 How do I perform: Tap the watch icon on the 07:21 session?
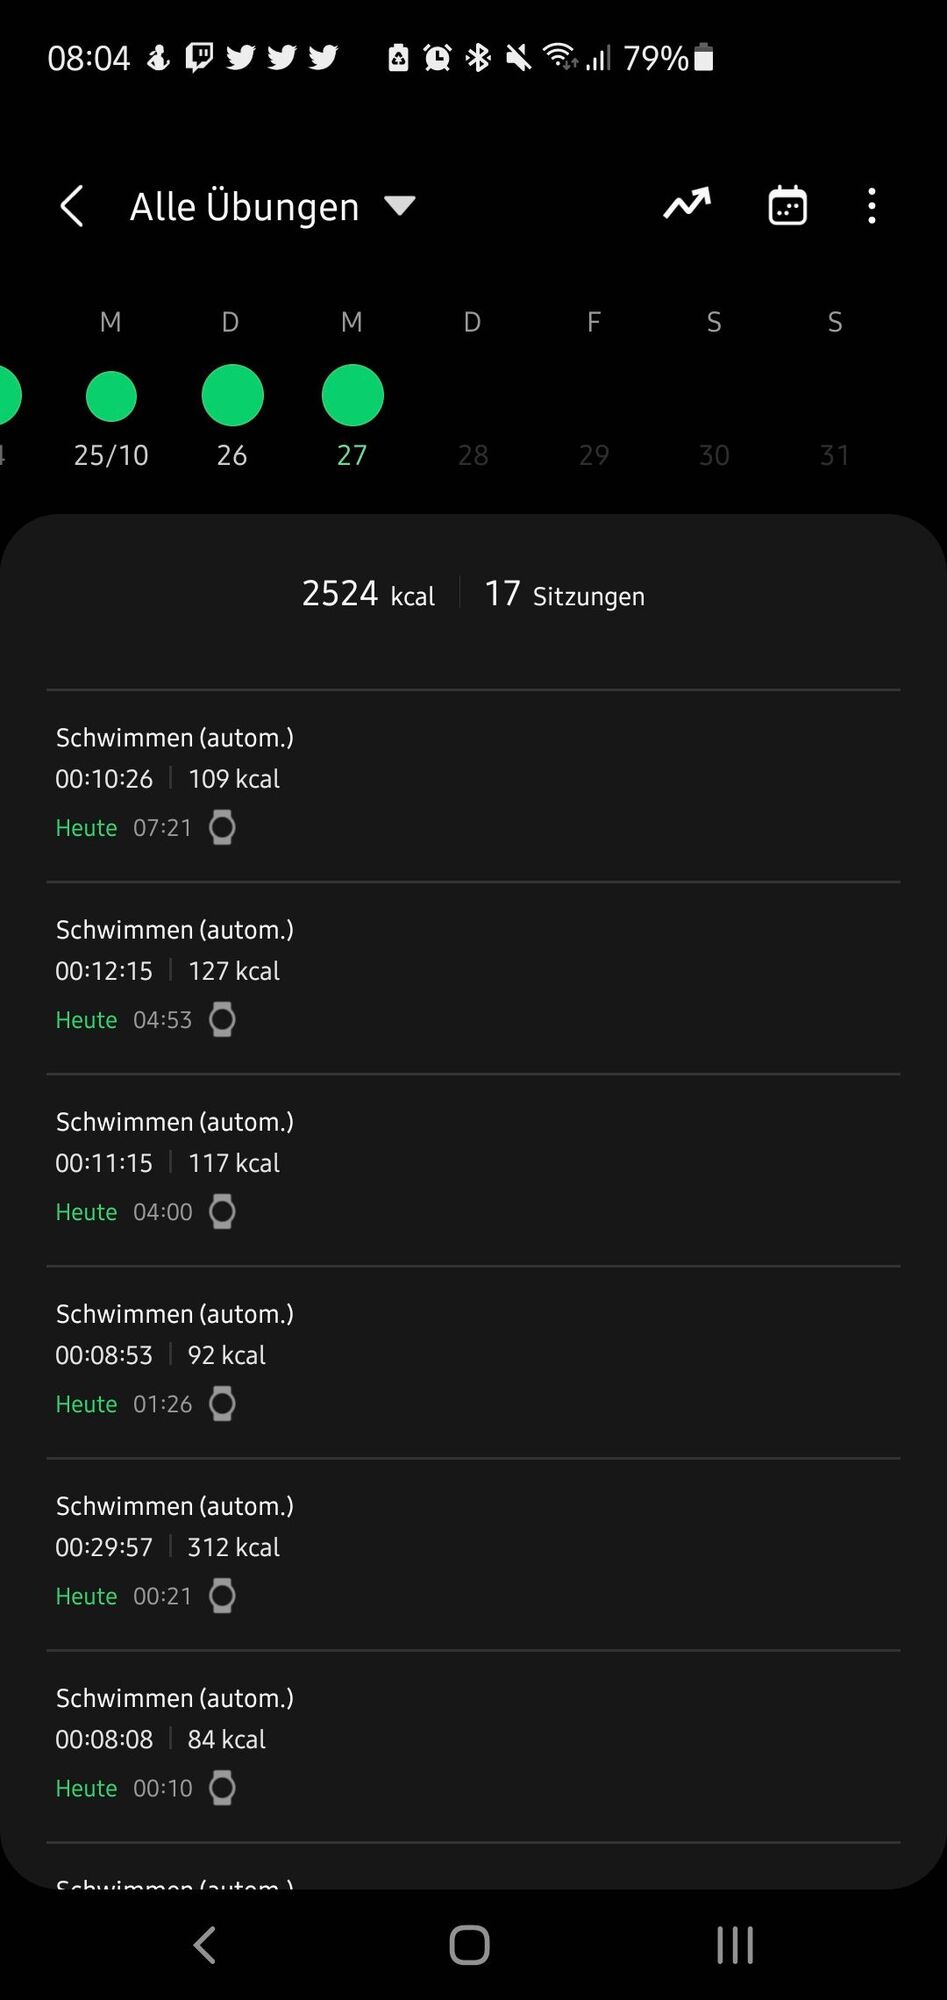pos(222,828)
